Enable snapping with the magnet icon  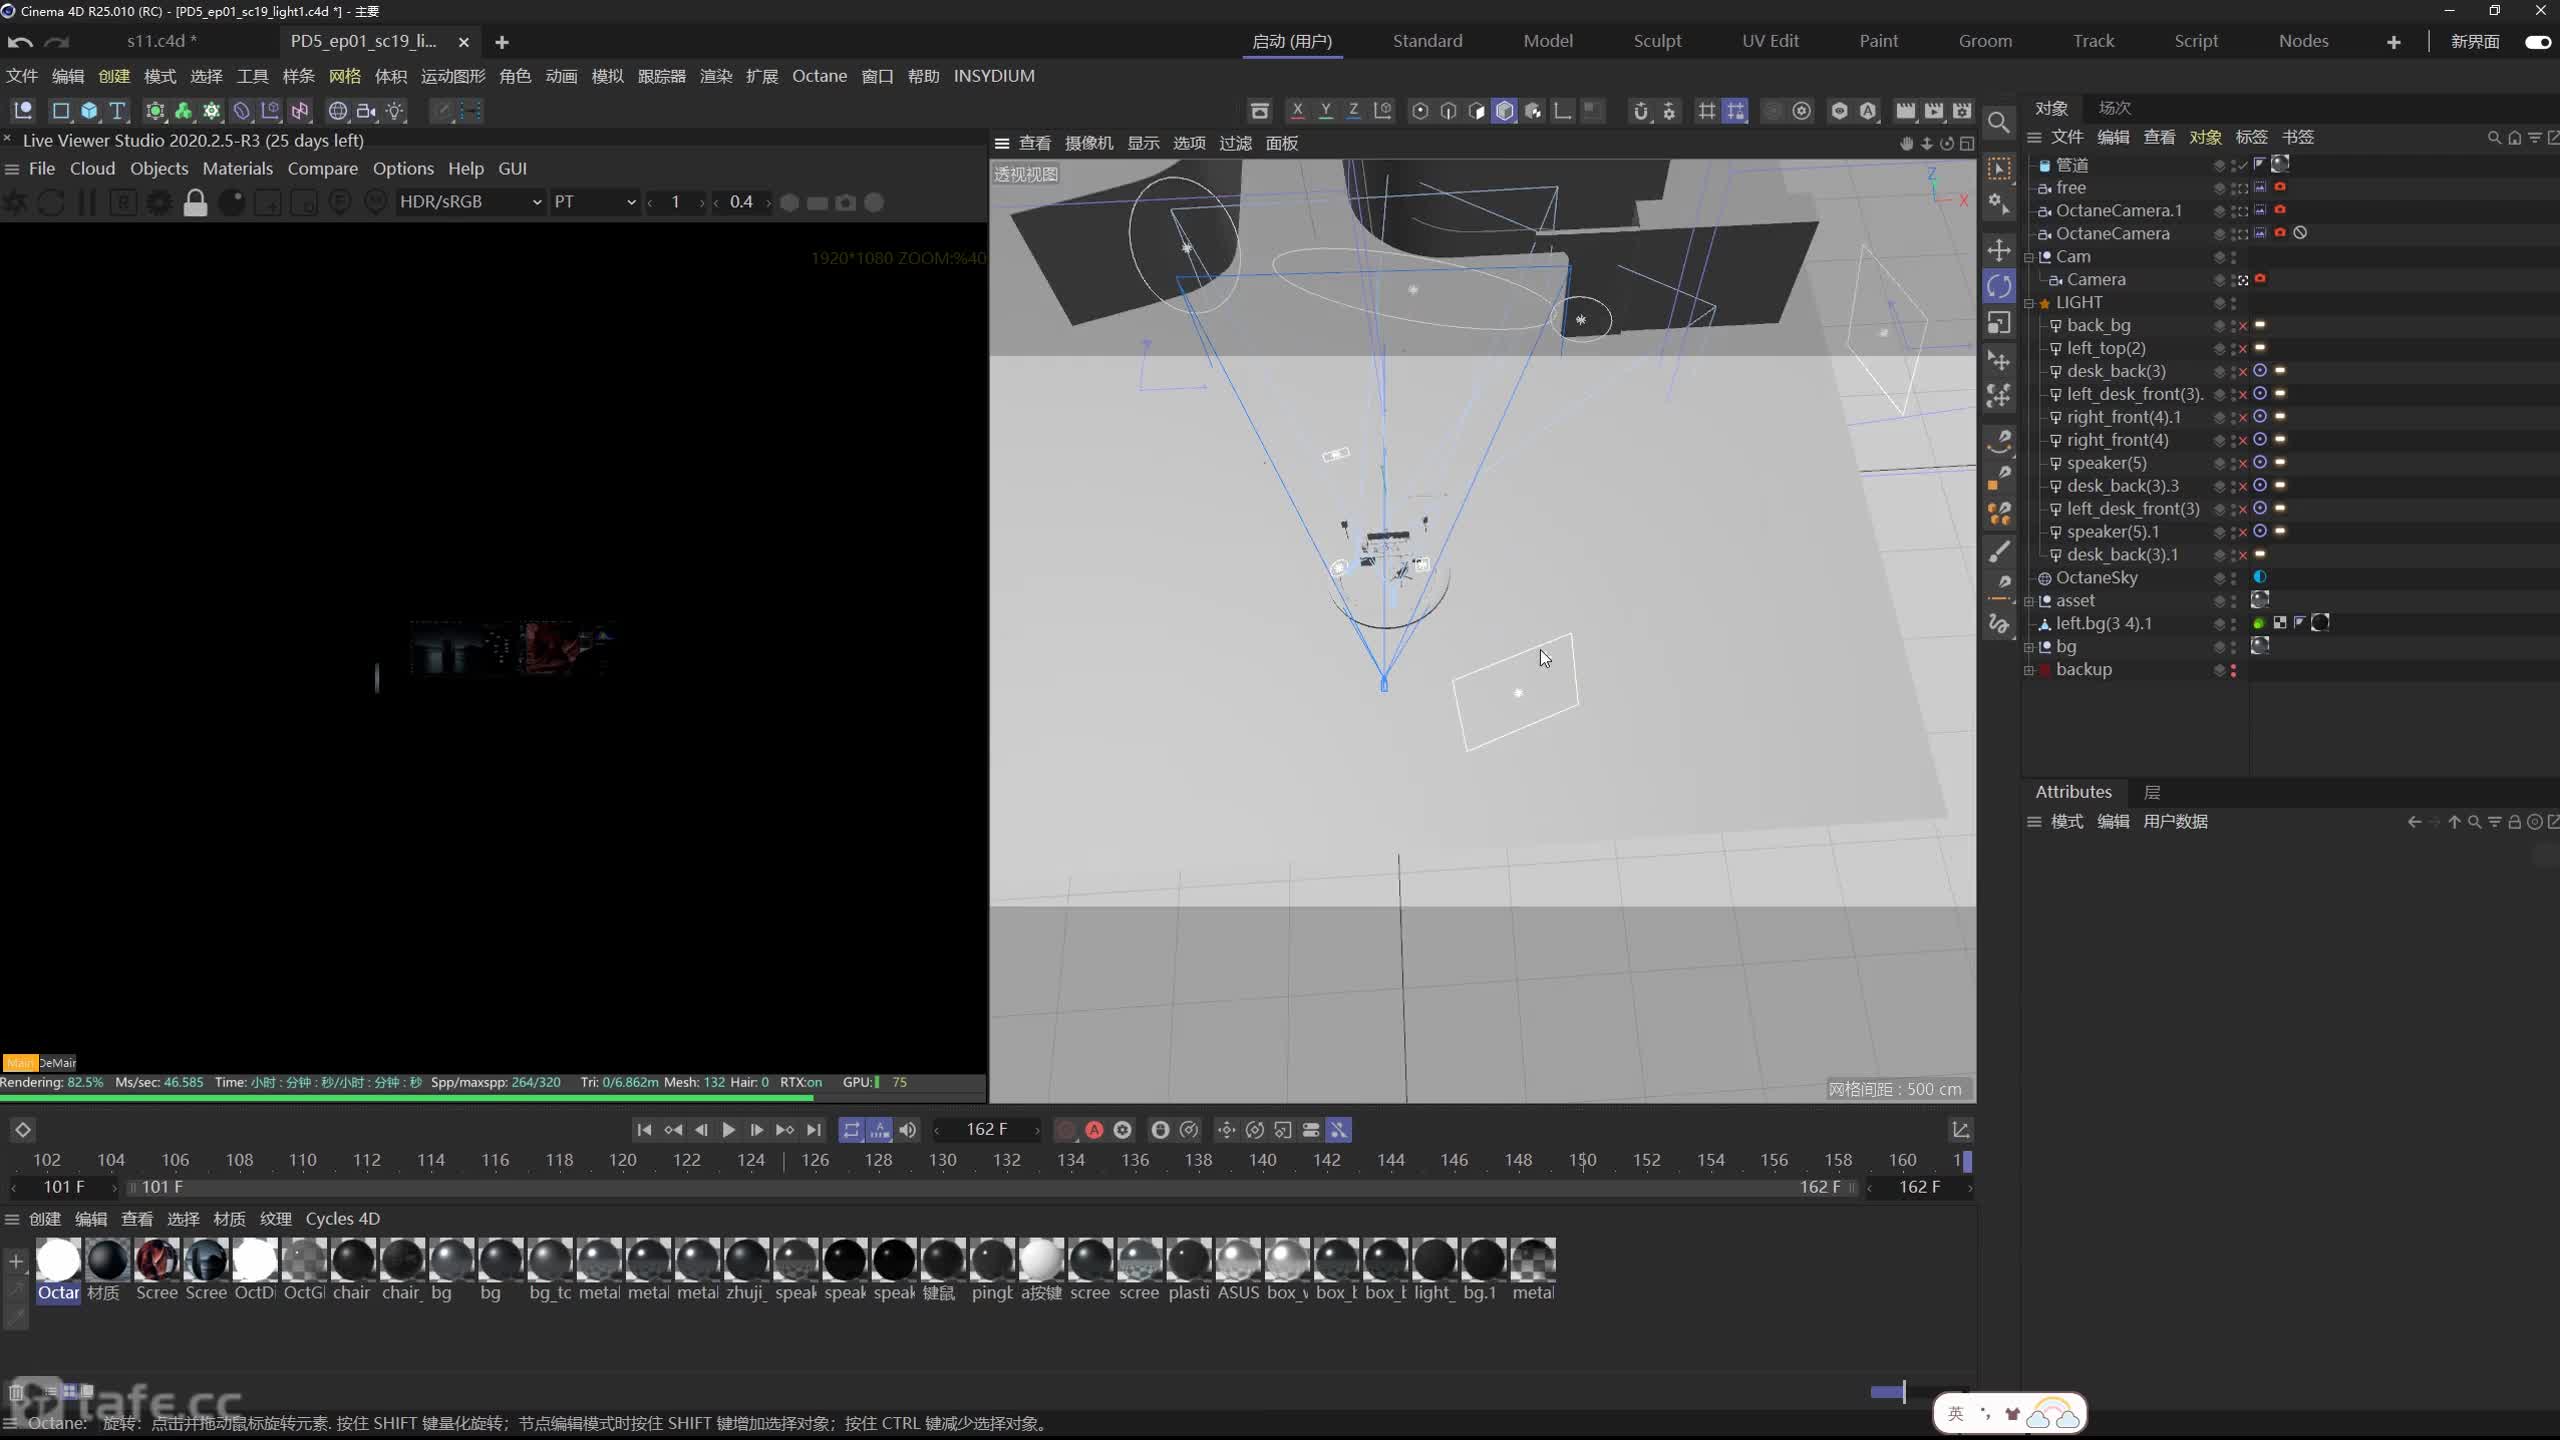[1640, 111]
